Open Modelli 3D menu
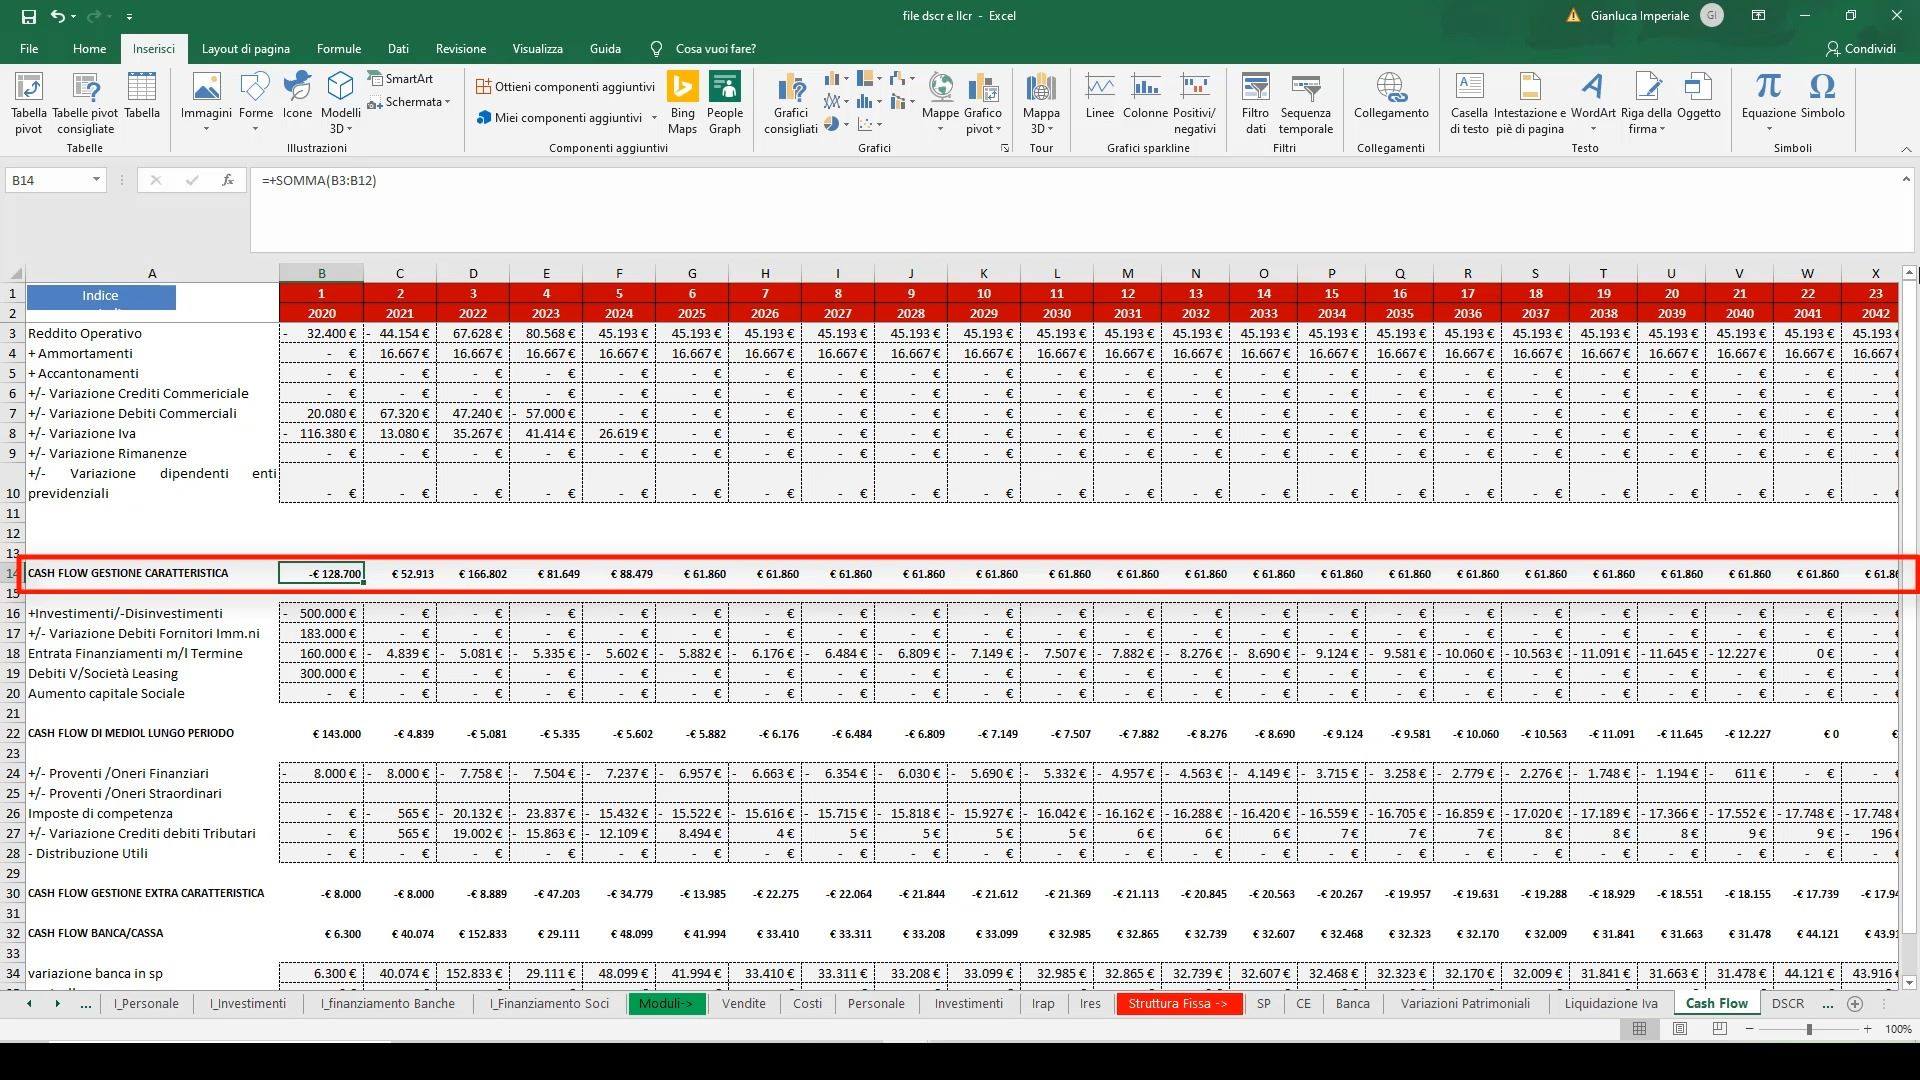 (x=340, y=103)
